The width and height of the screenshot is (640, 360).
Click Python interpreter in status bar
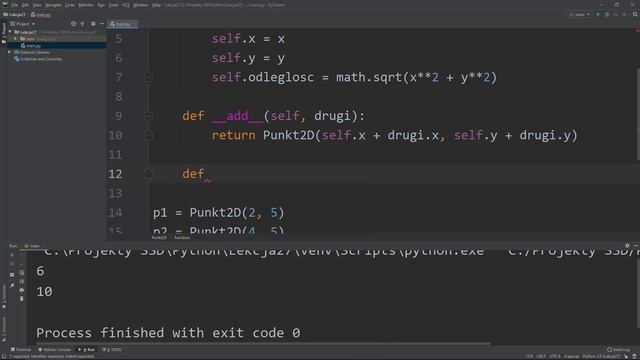(602, 357)
